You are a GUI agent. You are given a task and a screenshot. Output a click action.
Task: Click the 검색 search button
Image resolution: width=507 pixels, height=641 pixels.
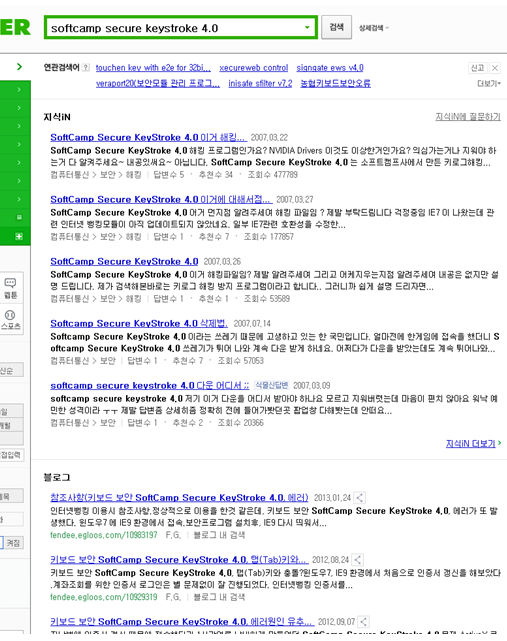336,27
